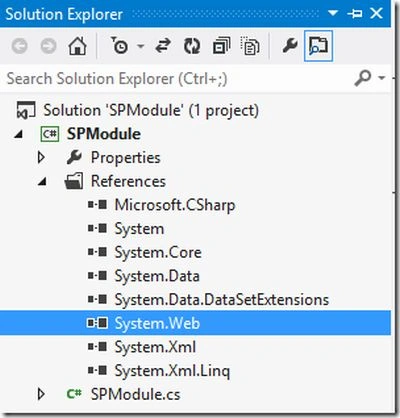Refresh the Solution Explorer tree
The image size is (400, 418).
[x=192, y=46]
